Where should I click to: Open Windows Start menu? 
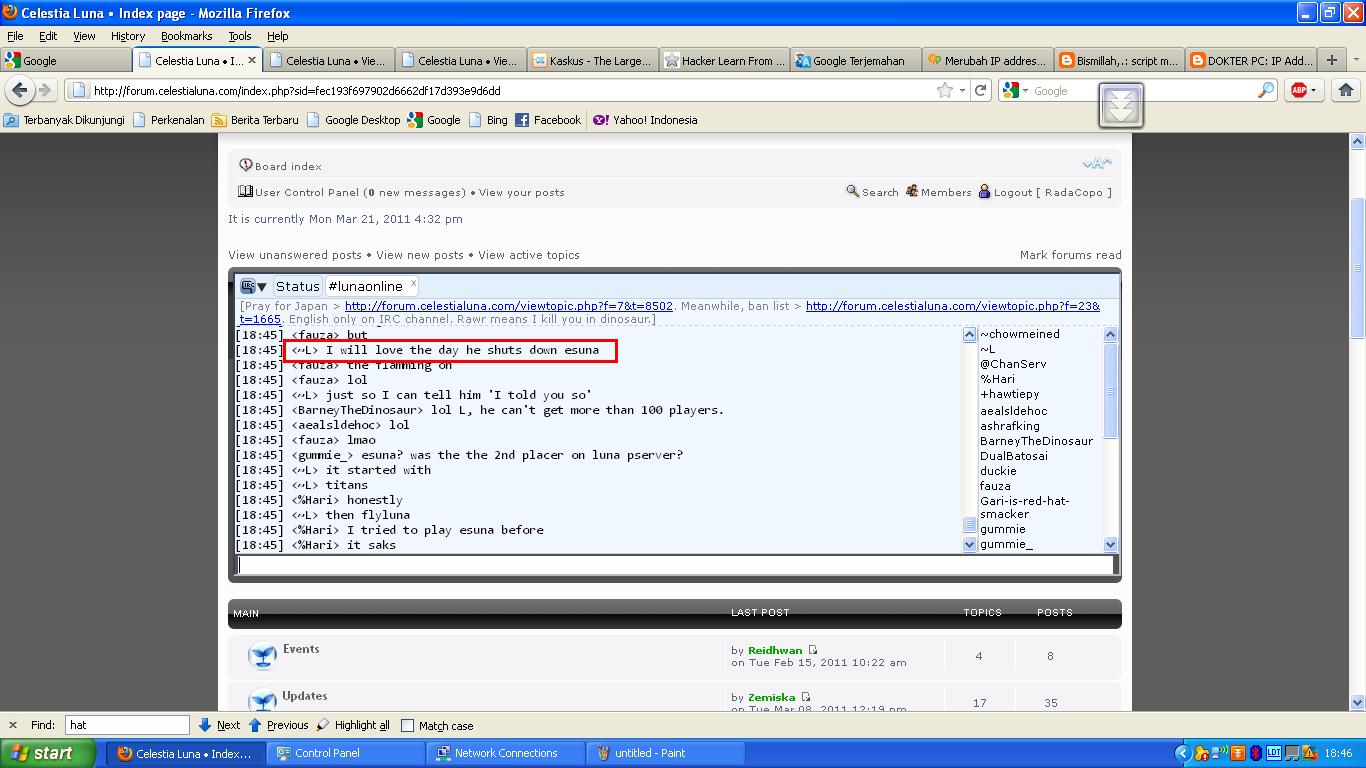(x=48, y=753)
